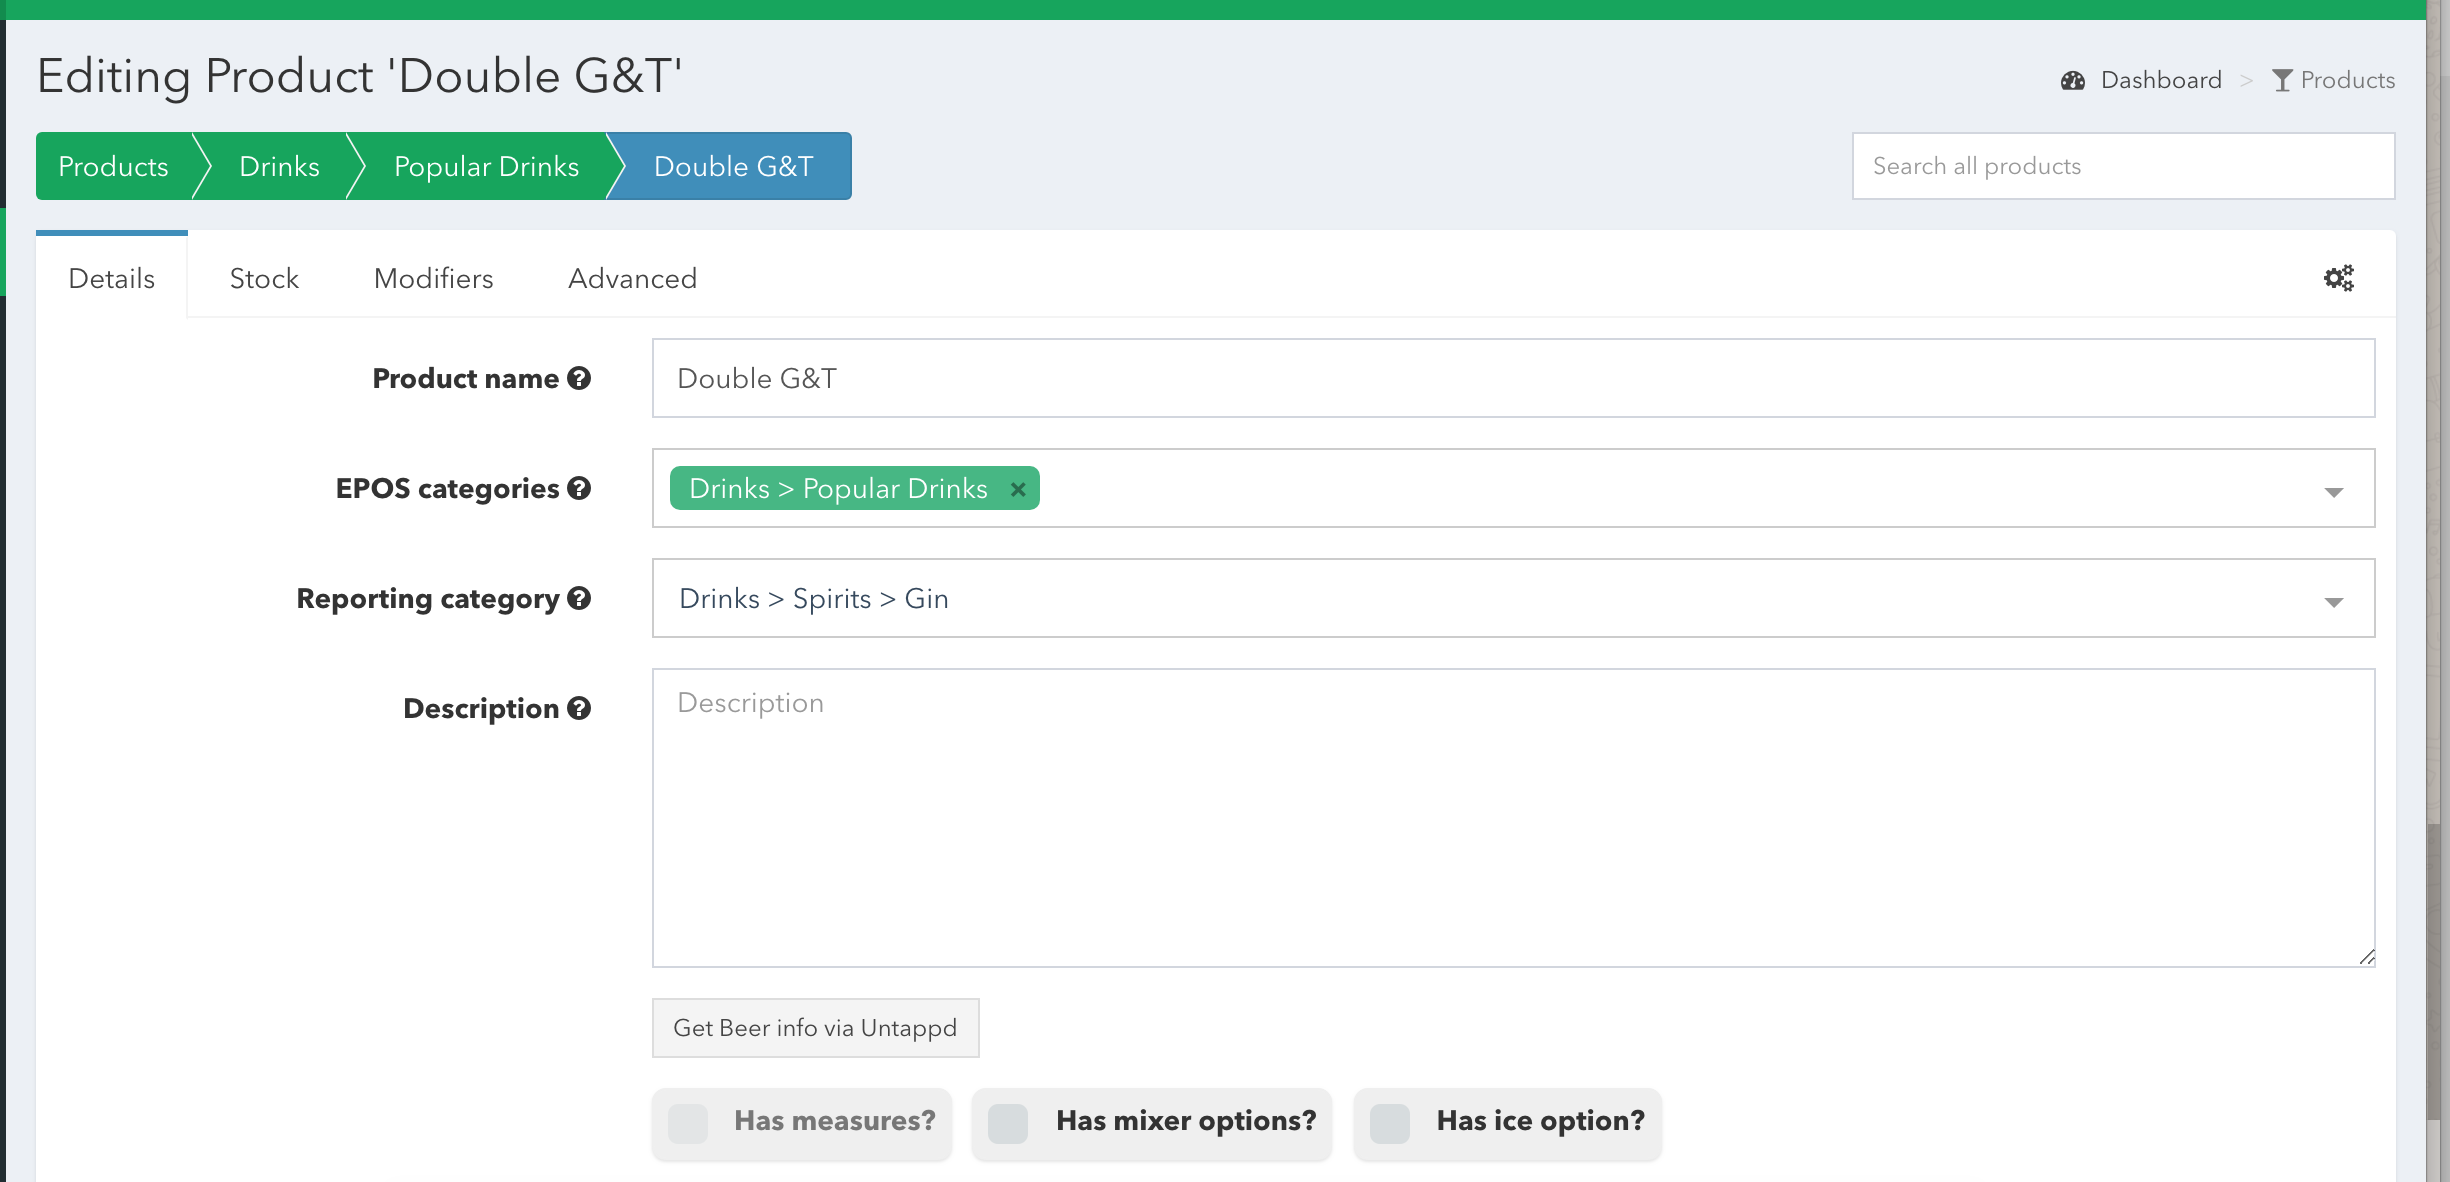Click Get Beer info via Untappd button
The image size is (2450, 1182).
[x=815, y=1028]
